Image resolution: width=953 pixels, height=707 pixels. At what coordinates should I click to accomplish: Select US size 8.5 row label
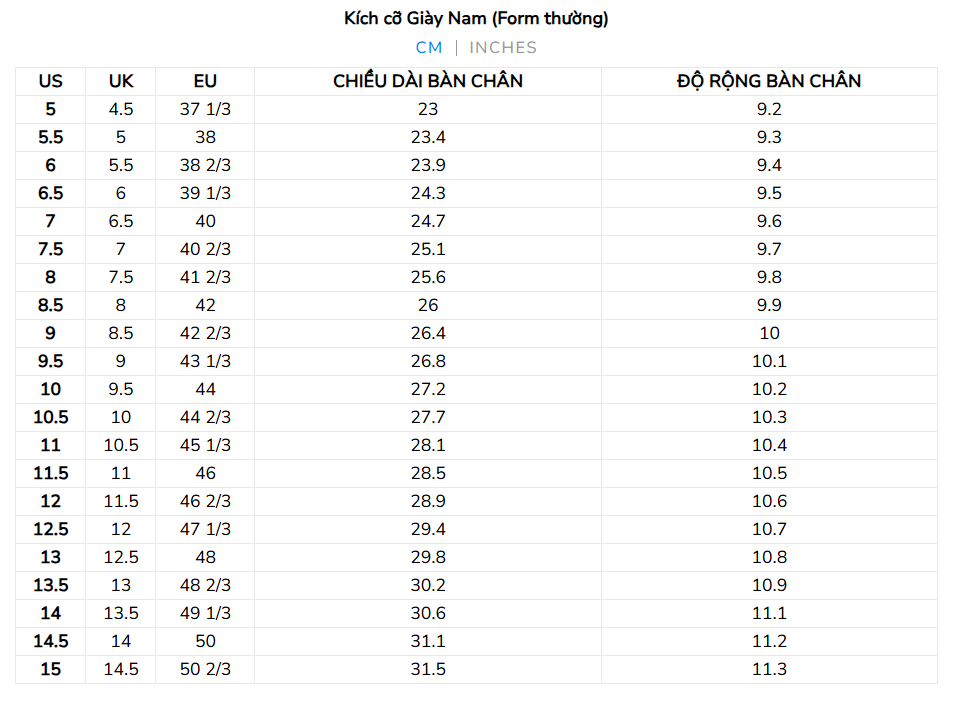coord(51,305)
